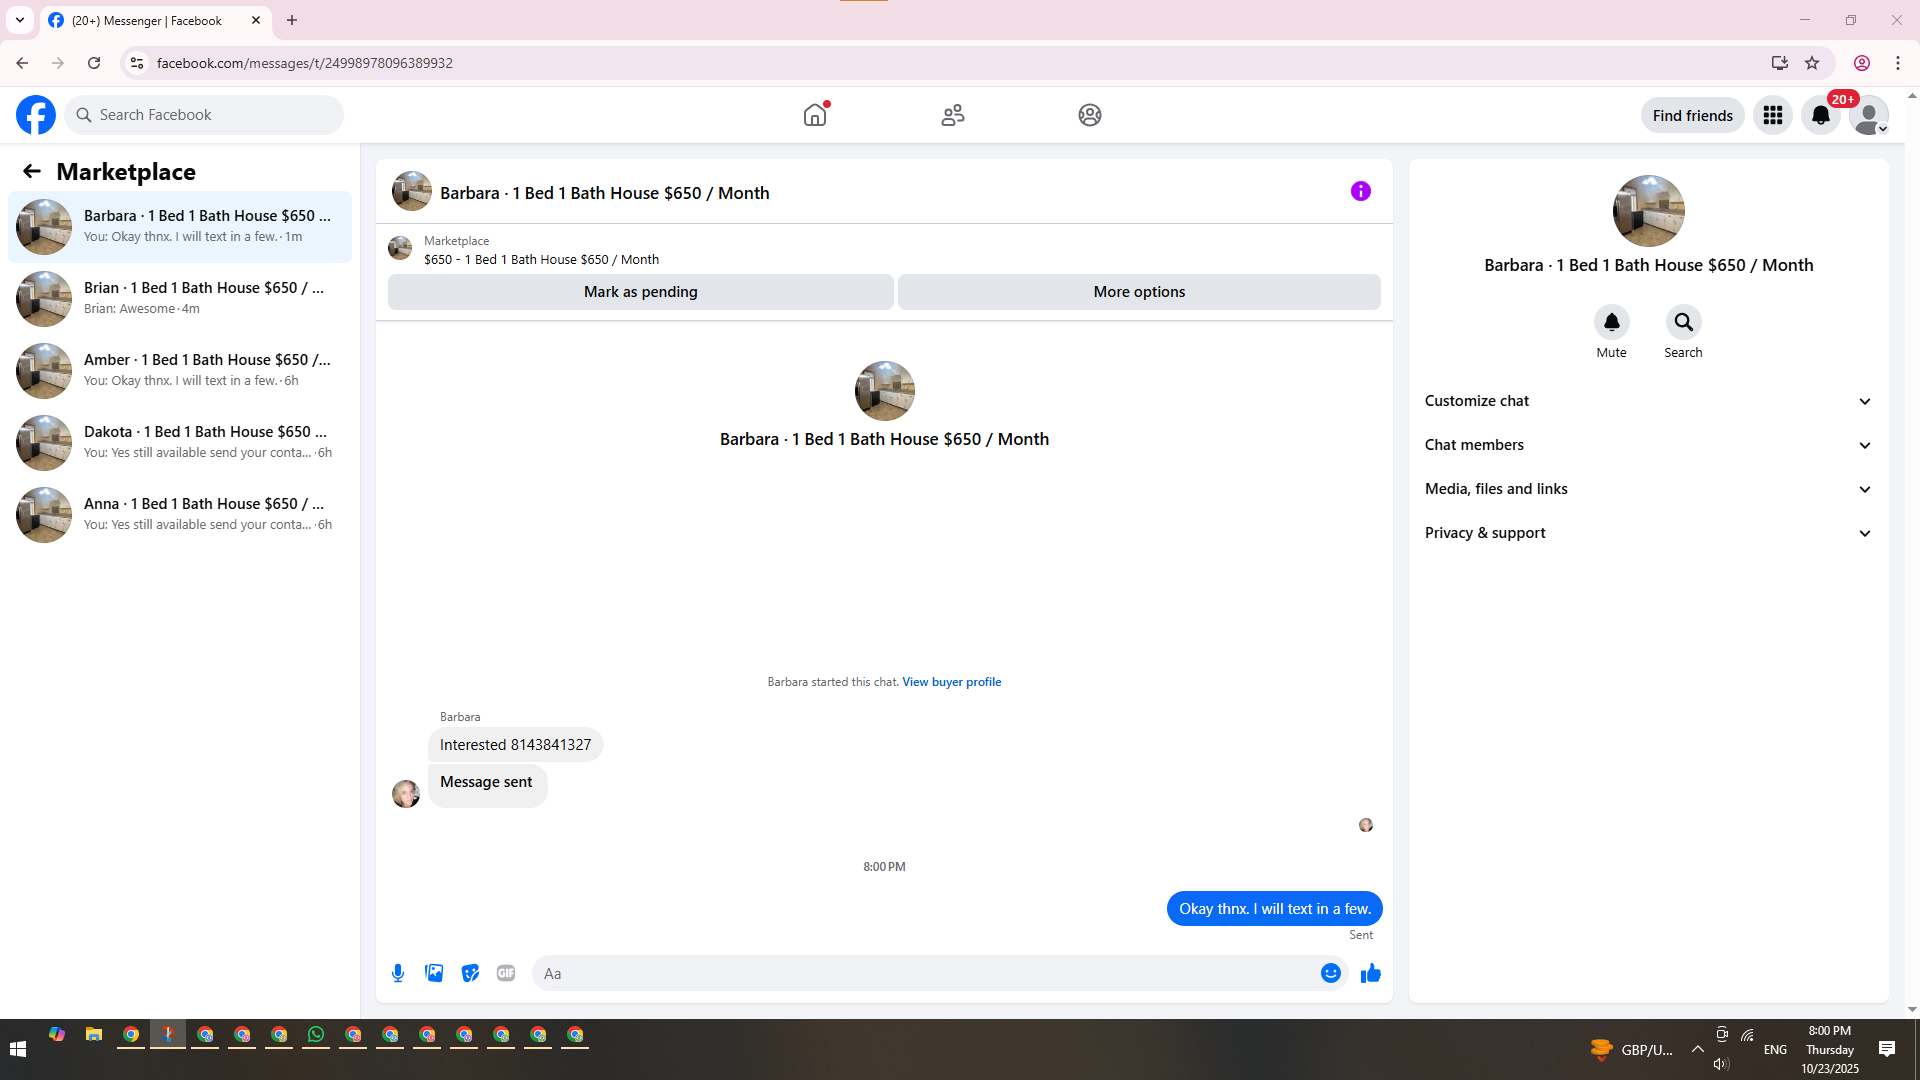The width and height of the screenshot is (1920, 1080).
Task: Expand Chat members section
Action: (1648, 445)
